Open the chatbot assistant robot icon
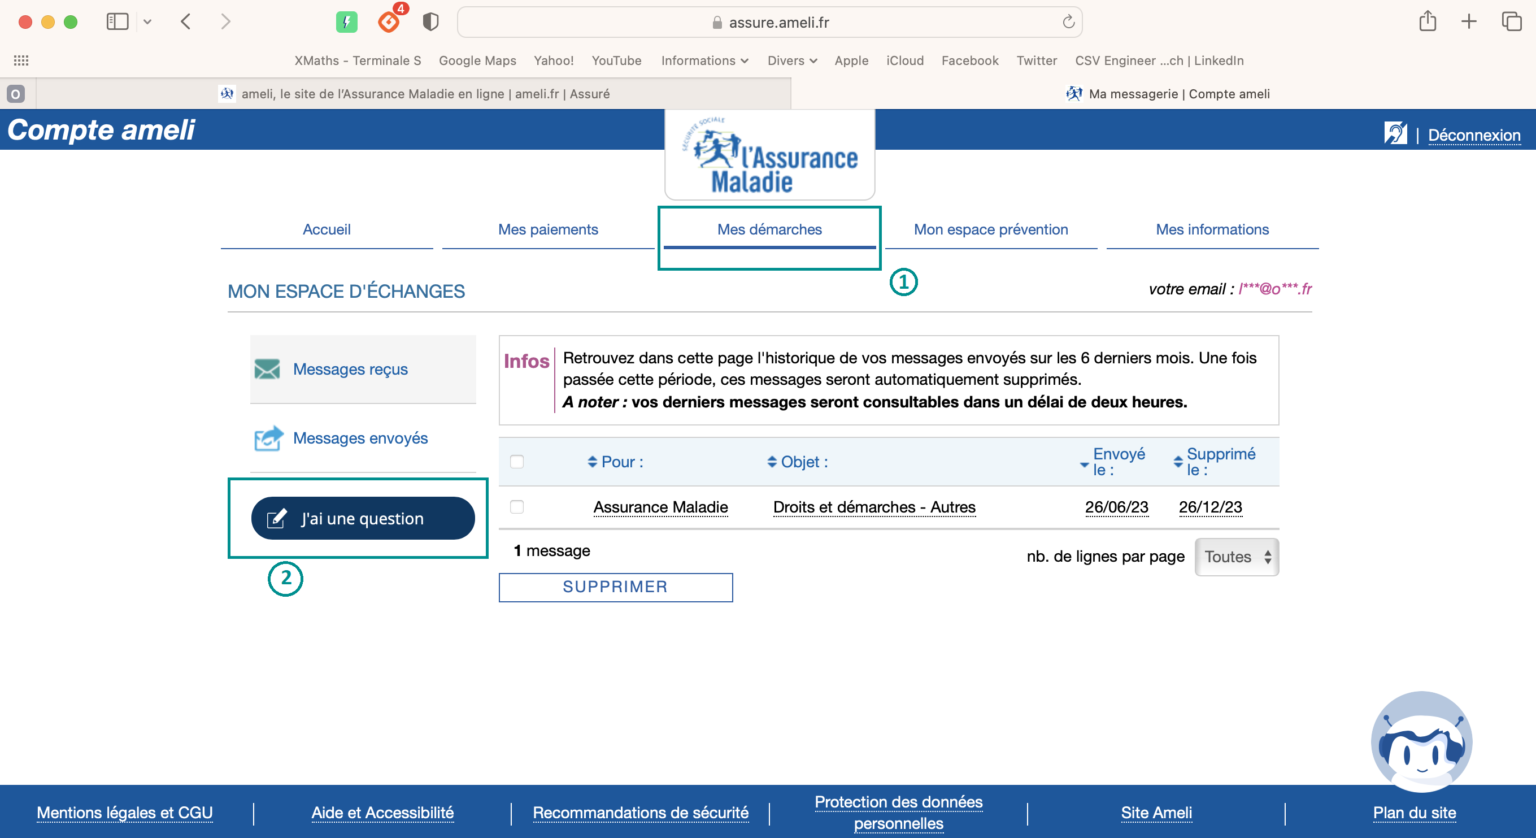This screenshot has height=838, width=1536. point(1421,741)
